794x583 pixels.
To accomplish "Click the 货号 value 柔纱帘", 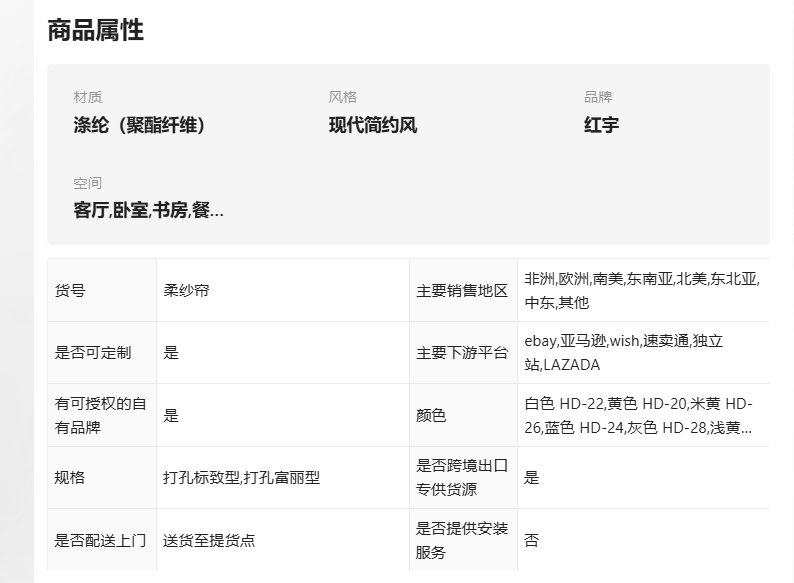I will 186,290.
